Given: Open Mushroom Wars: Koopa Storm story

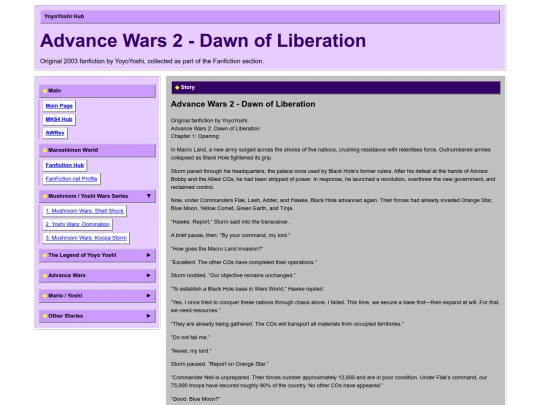Looking at the screenshot, I should pyautogui.click(x=86, y=238).
